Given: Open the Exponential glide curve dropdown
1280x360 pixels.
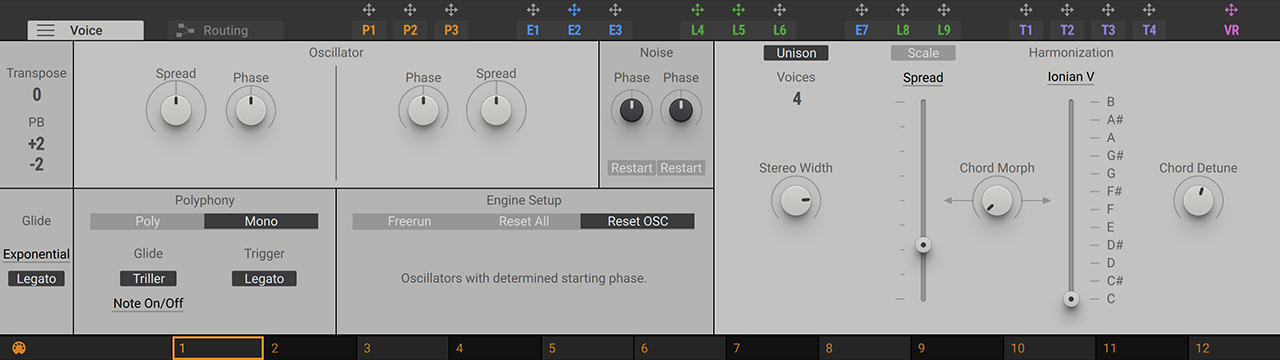Looking at the screenshot, I should [36, 254].
